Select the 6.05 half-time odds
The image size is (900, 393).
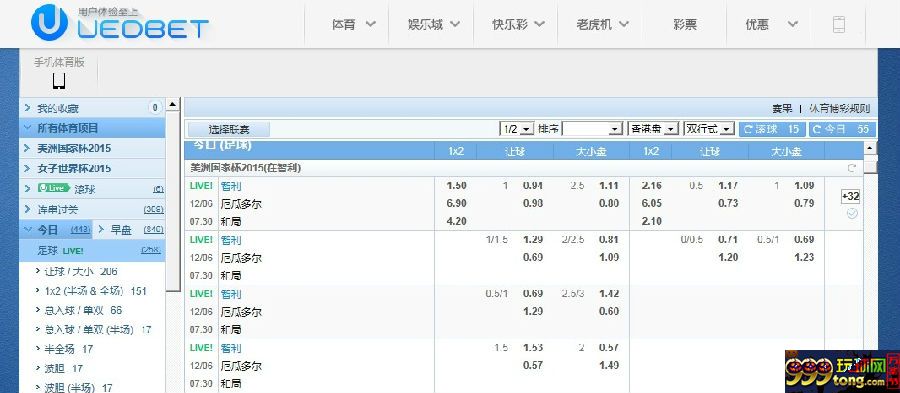coord(651,203)
